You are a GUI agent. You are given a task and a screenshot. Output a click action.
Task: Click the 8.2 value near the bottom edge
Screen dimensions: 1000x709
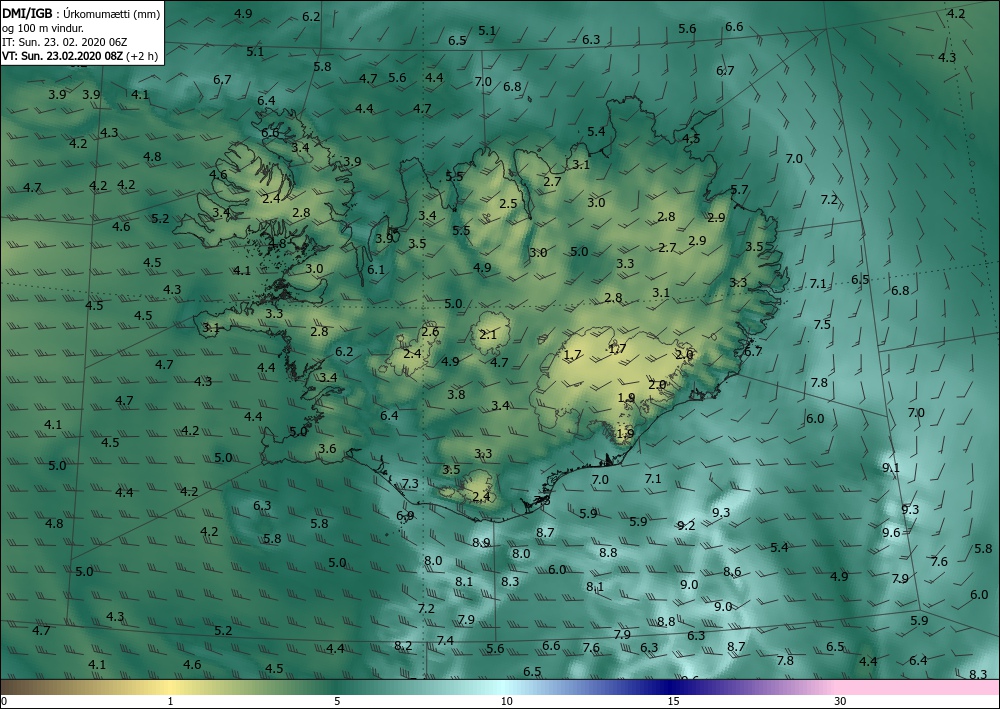[403, 646]
